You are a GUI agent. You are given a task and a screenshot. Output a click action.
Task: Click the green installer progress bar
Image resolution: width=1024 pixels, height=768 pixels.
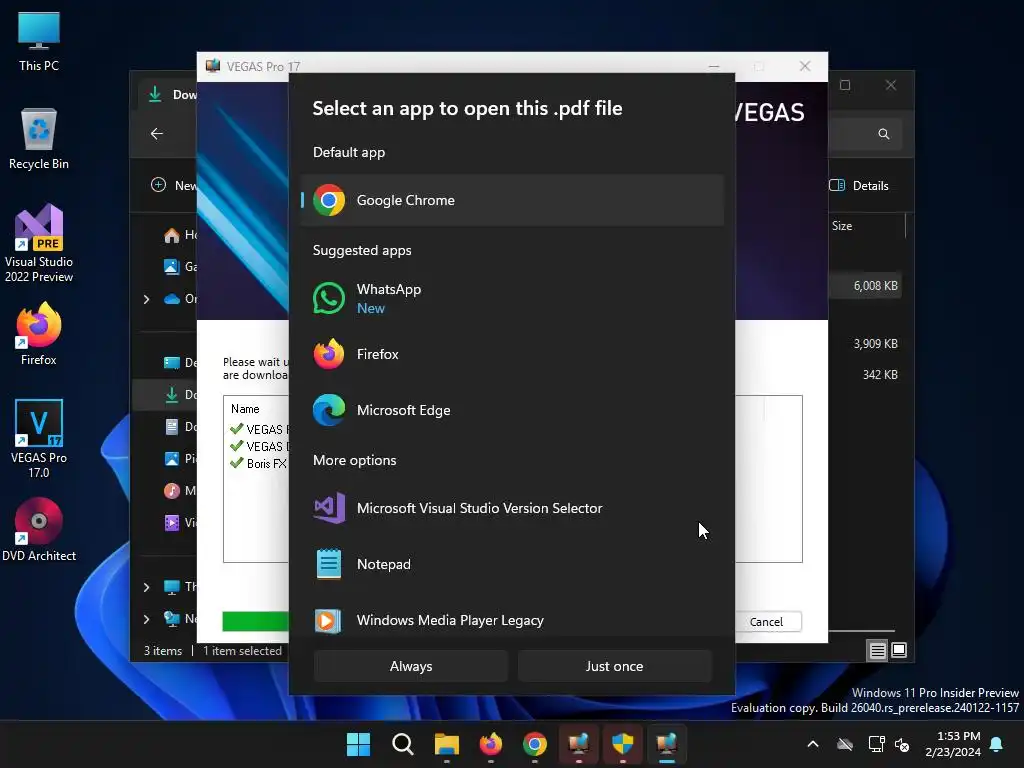255,621
